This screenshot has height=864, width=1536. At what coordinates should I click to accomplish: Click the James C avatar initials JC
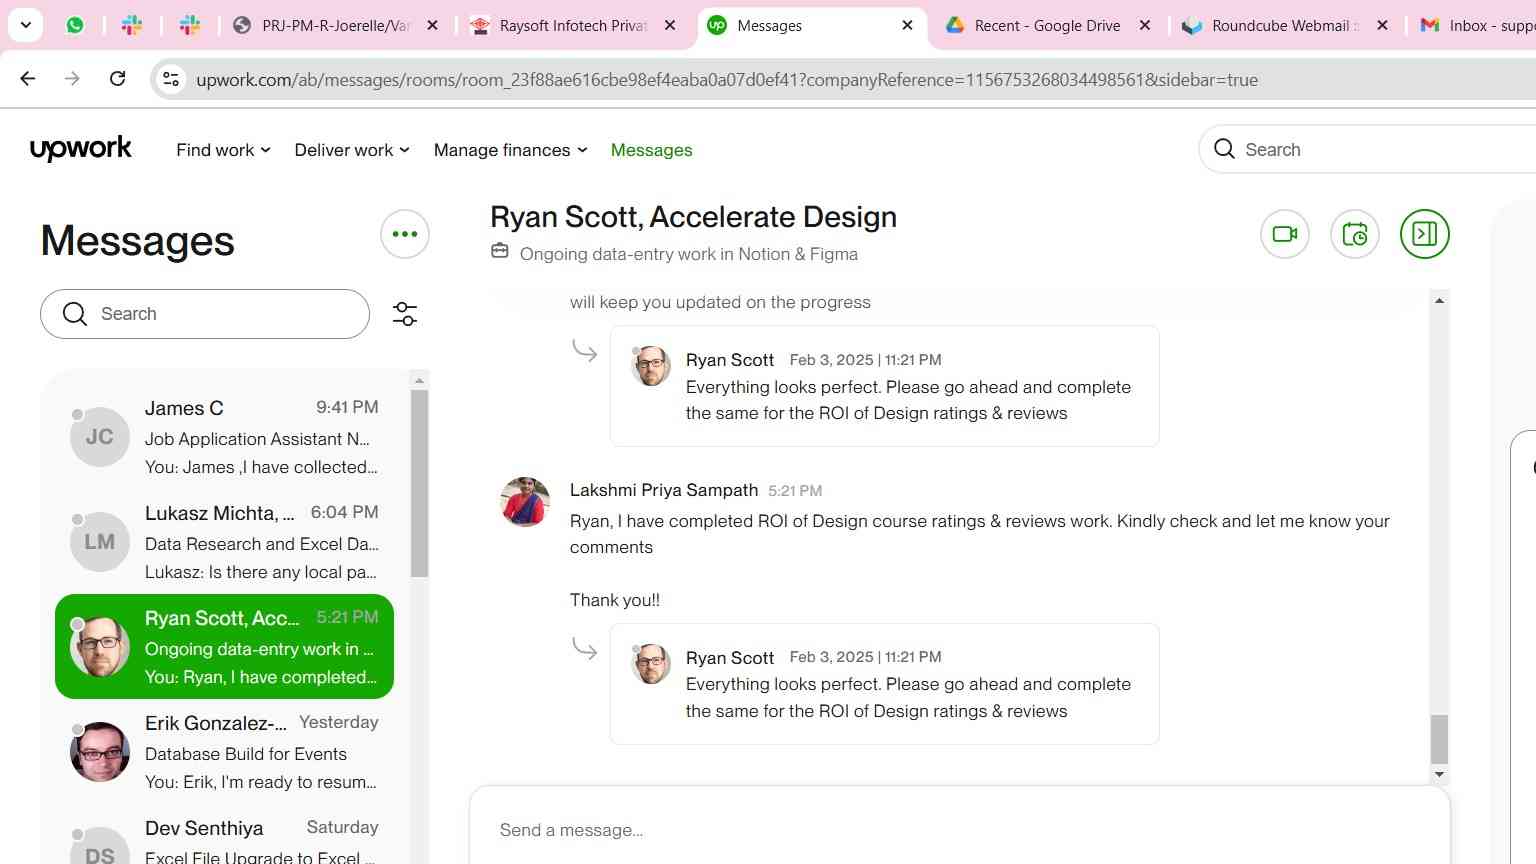pos(100,437)
